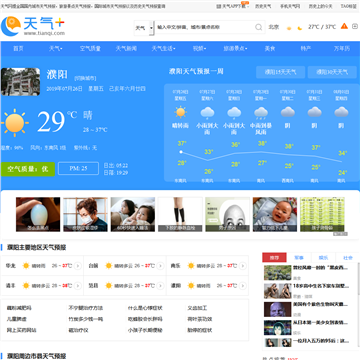Open the 天气 search type dropdown
The height and width of the screenshot is (360, 360).
click(x=144, y=28)
